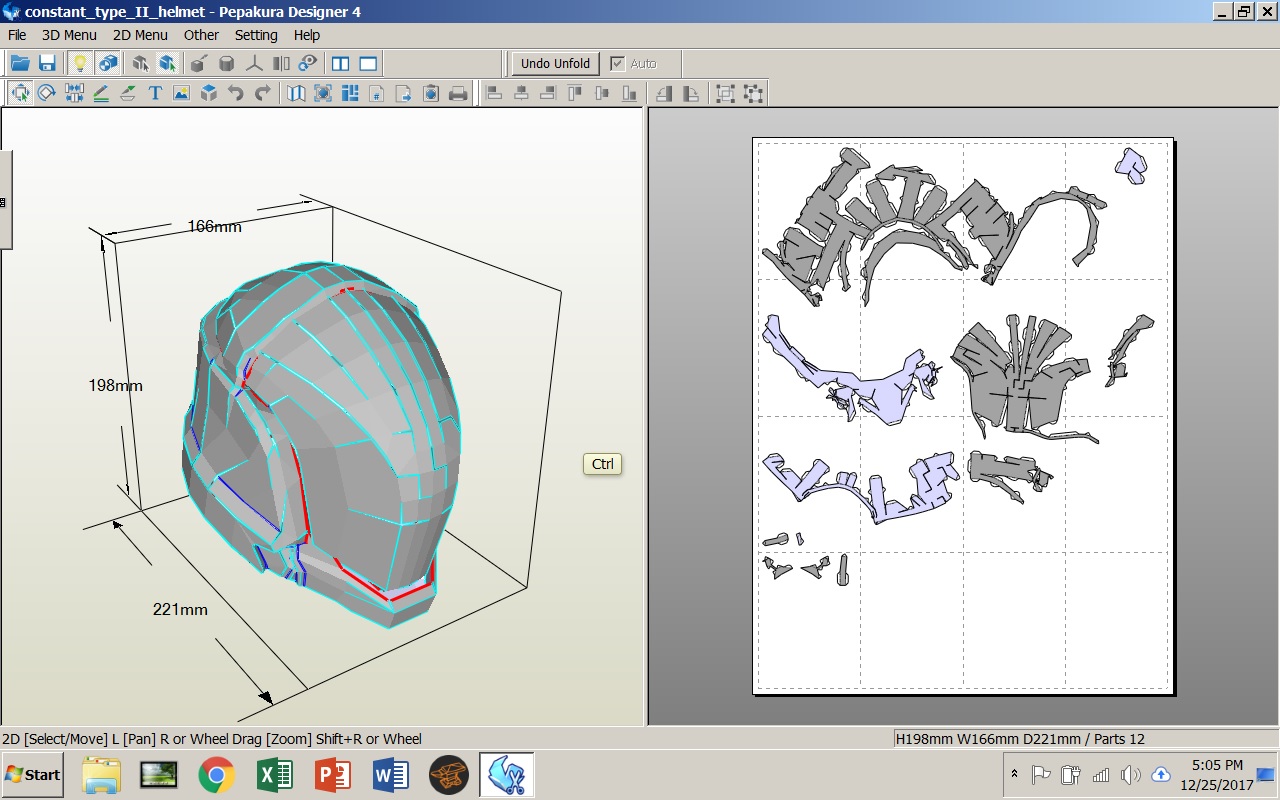This screenshot has height=800, width=1280.
Task: Align selected parts to horizontal center
Action: point(520,93)
